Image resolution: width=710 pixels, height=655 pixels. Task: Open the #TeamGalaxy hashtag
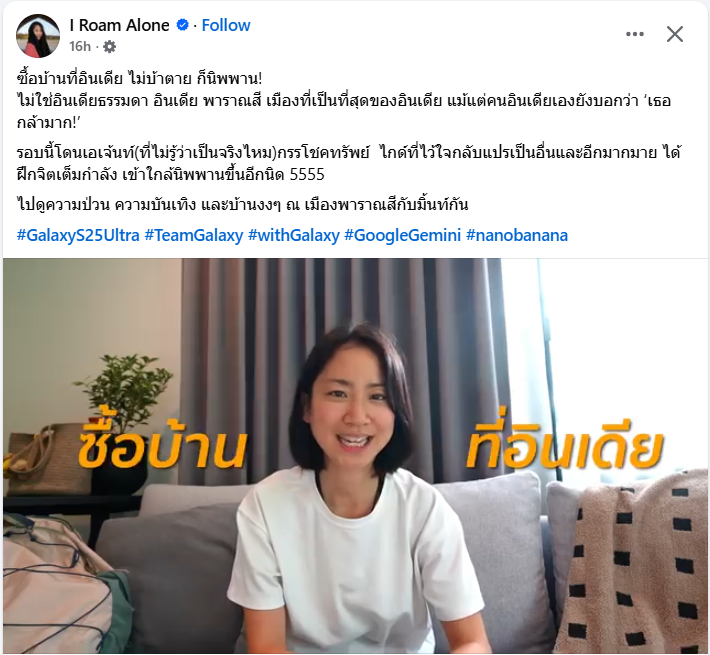pyautogui.click(x=194, y=235)
